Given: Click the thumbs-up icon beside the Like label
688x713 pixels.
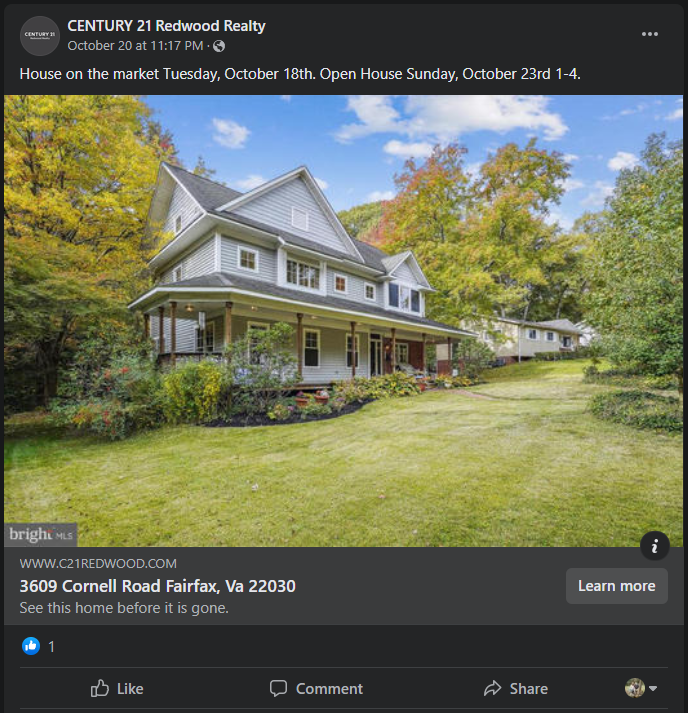Looking at the screenshot, I should pos(100,688).
